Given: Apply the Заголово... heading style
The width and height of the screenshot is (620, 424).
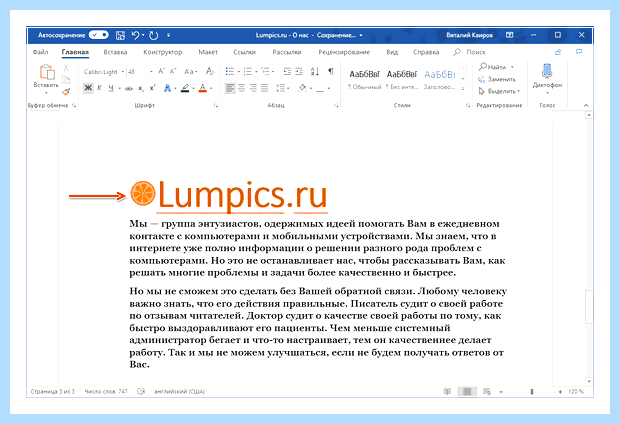Looking at the screenshot, I should coord(440,79).
